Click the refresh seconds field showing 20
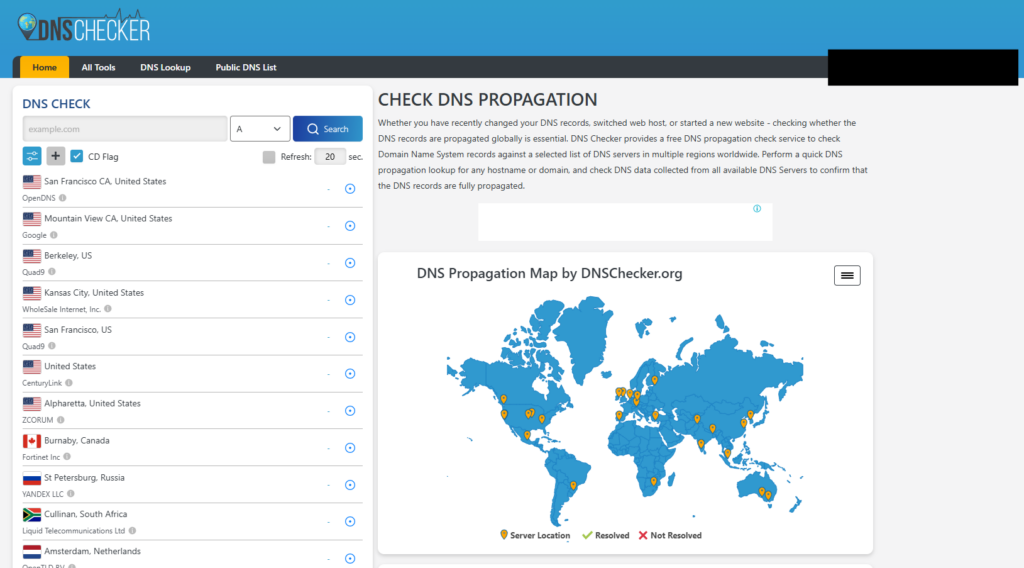Image resolution: width=1024 pixels, height=568 pixels. point(329,157)
